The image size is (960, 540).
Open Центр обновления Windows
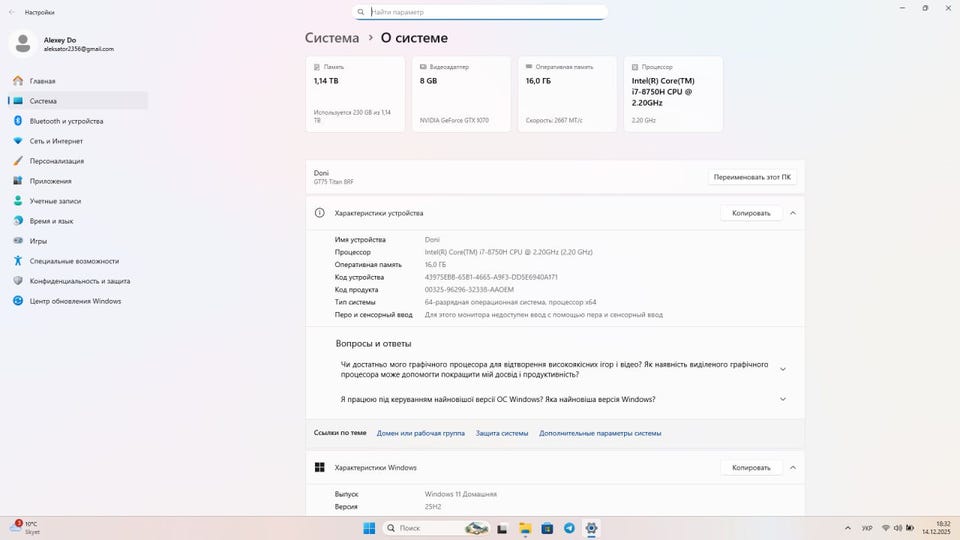[x=75, y=301]
